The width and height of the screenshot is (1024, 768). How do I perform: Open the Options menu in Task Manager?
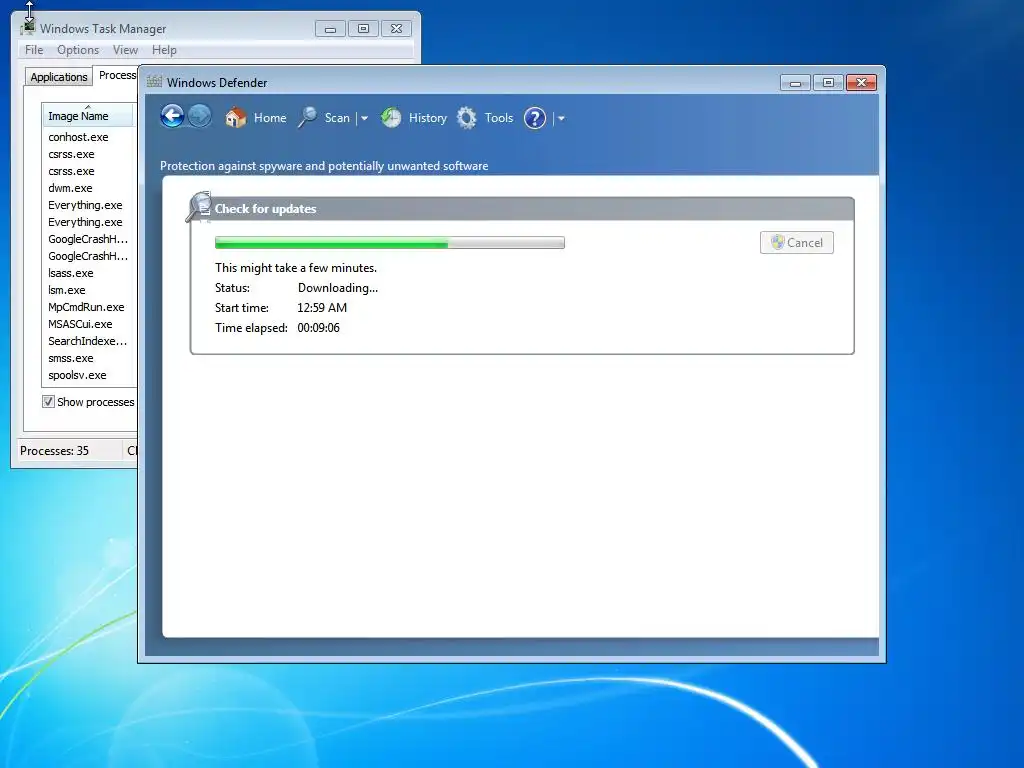click(x=78, y=50)
